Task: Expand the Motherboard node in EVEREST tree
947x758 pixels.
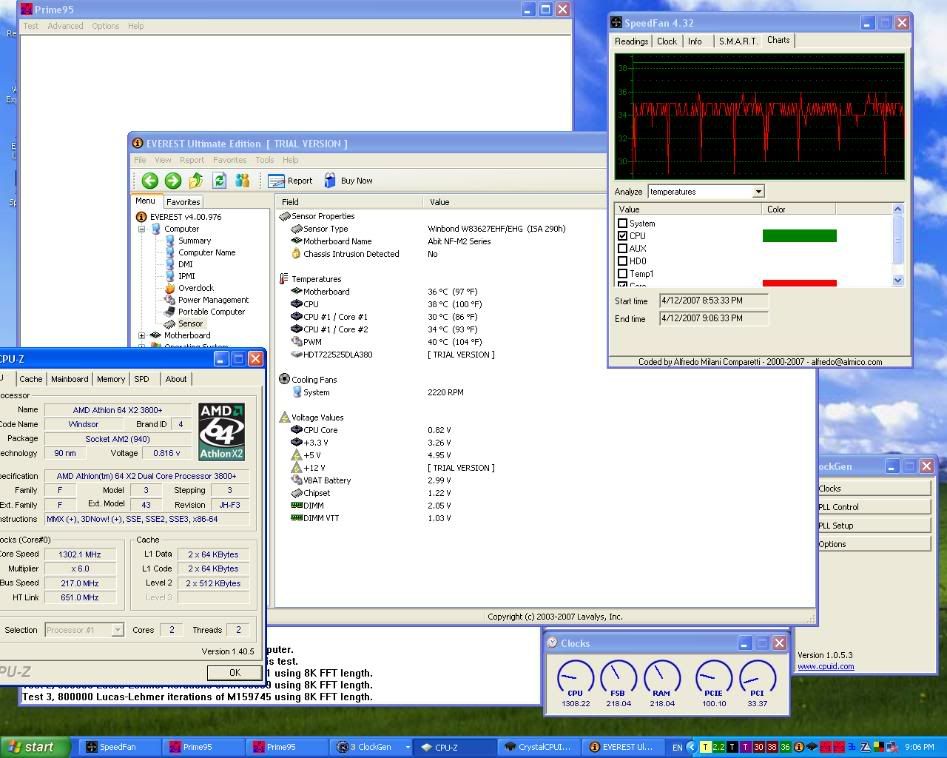Action: (x=142, y=336)
